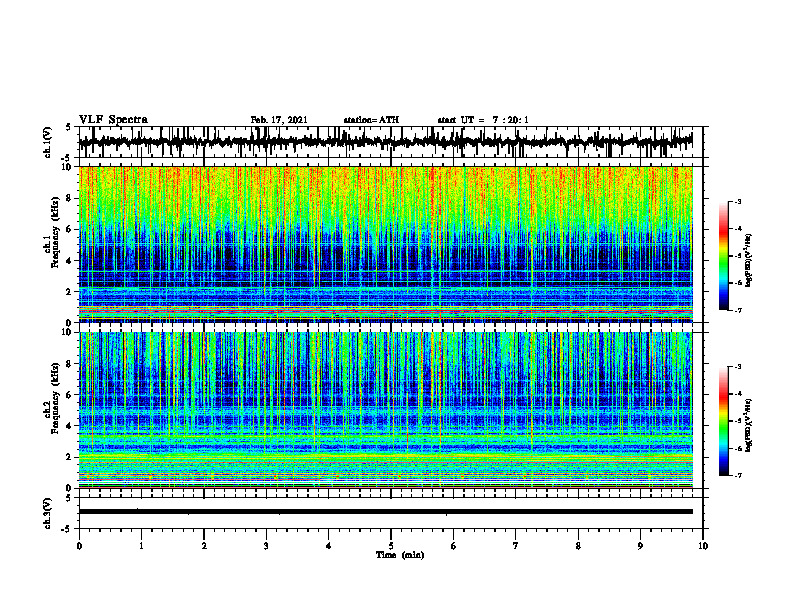Click the log(PSD) label beside ch.2 color bar
Screen dimensions: 792x612
(749, 425)
